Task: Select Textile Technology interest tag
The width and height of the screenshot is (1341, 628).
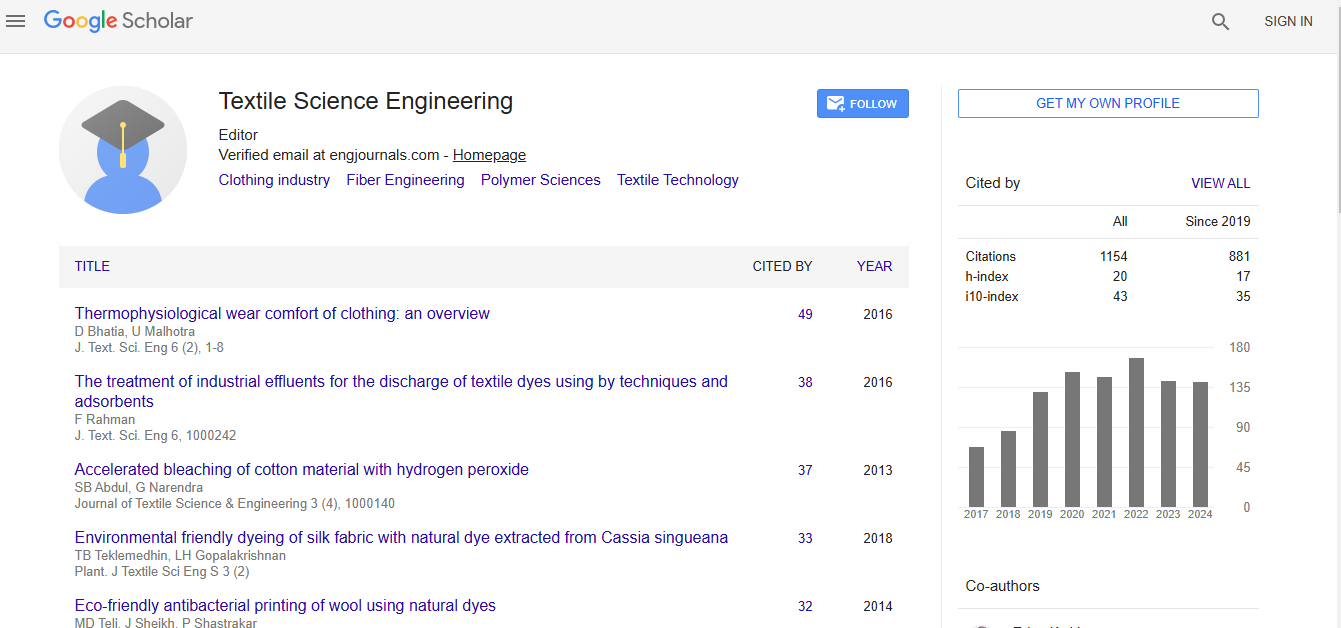Action: [x=677, y=180]
